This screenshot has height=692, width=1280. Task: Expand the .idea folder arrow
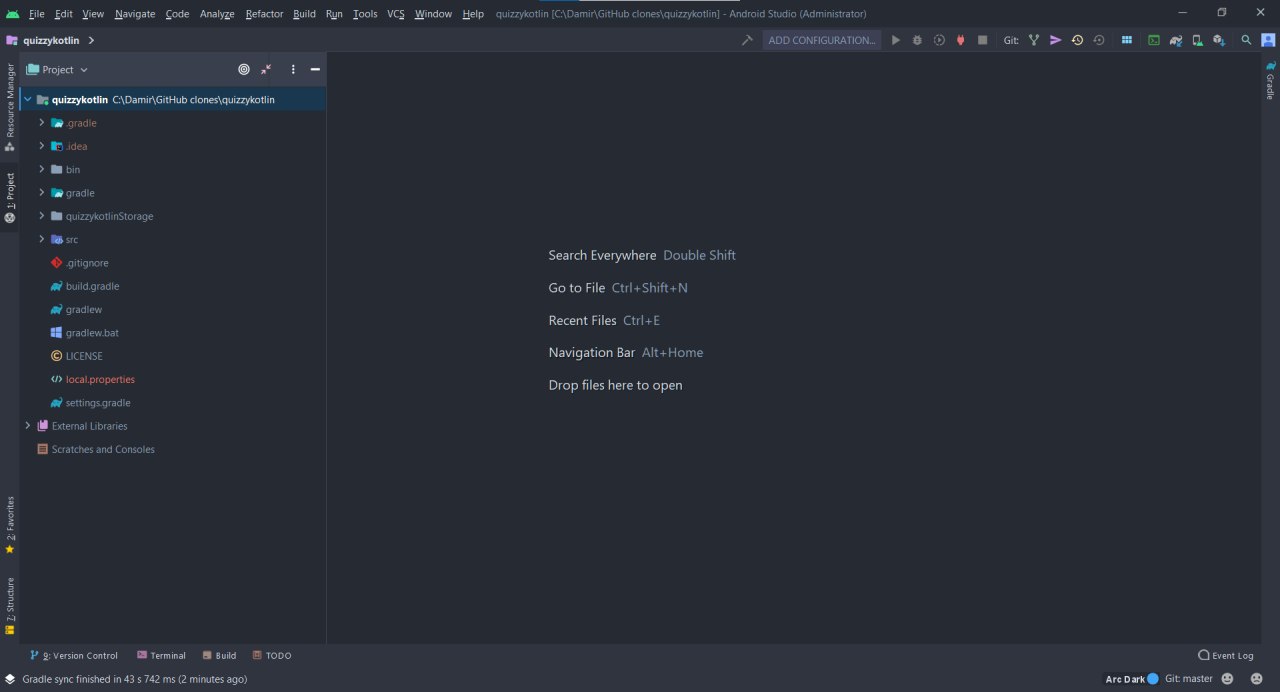(42, 146)
